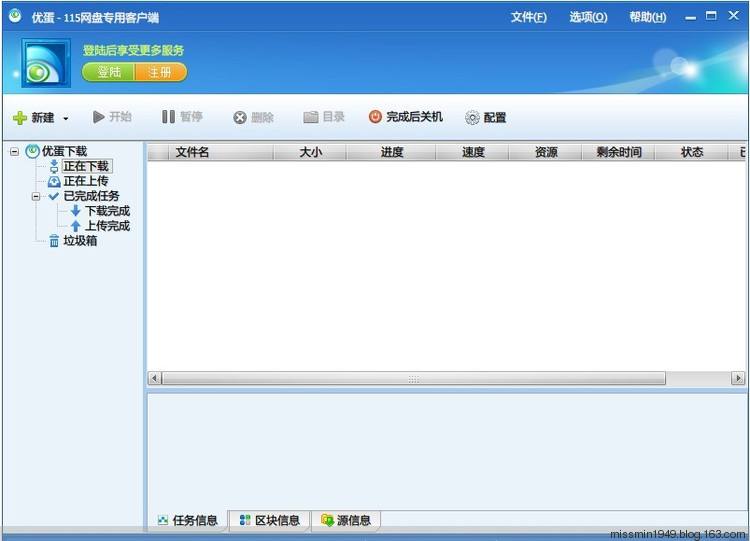The image size is (750, 541).
Task: Sort by 速度 column header
Action: [x=473, y=152]
